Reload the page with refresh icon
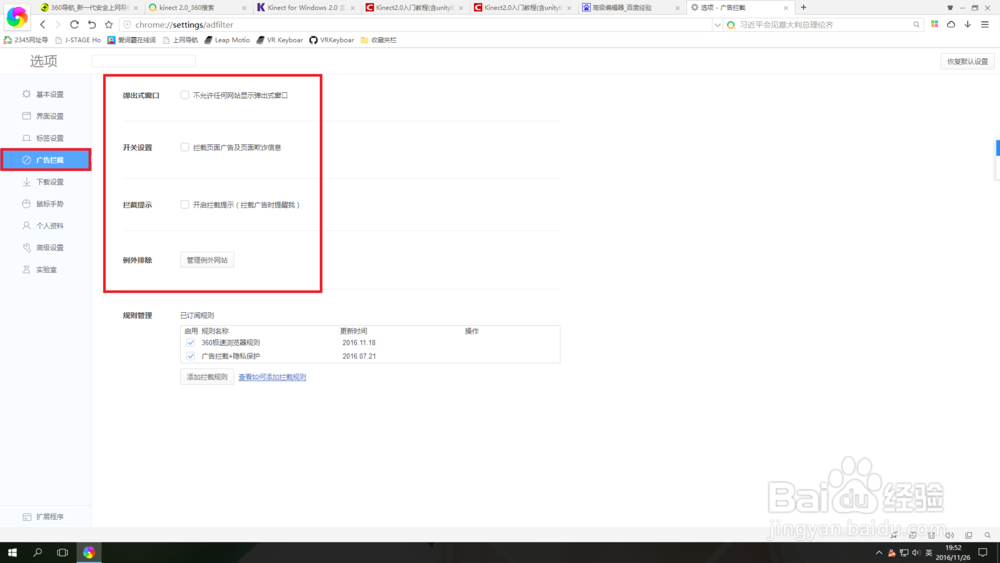1000x563 pixels. coord(74,25)
